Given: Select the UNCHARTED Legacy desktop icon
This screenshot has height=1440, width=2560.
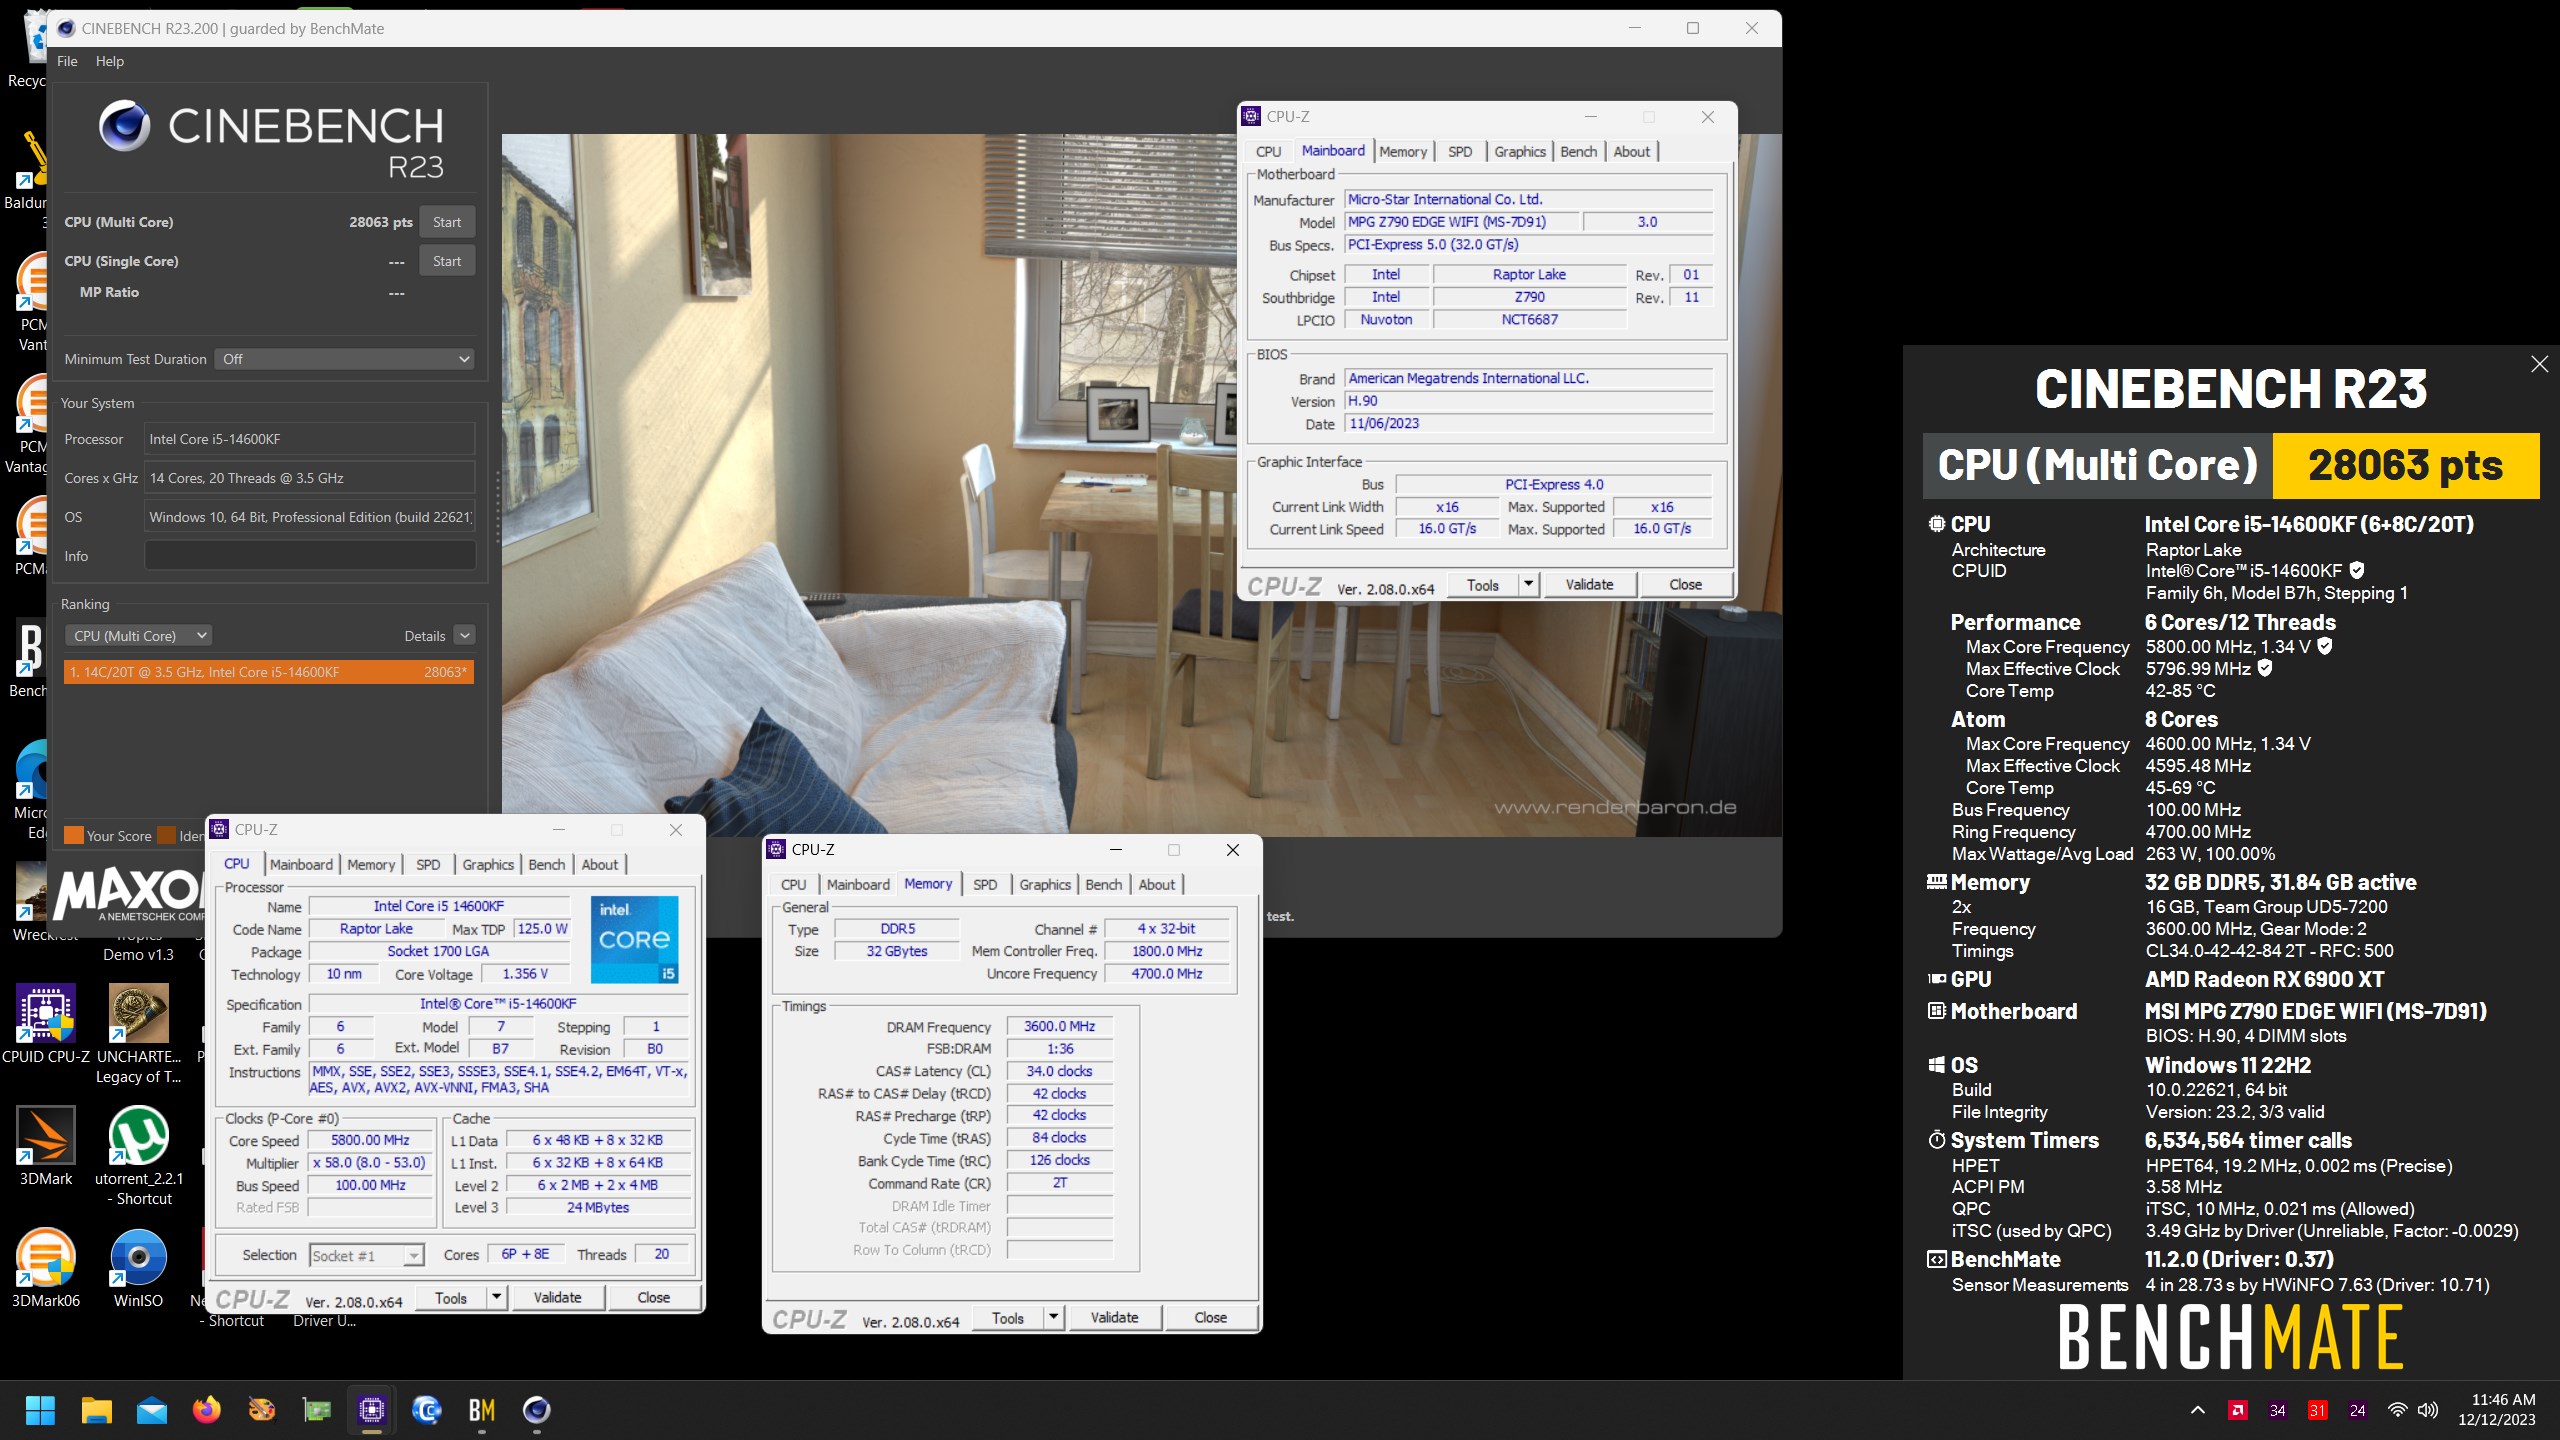Looking at the screenshot, I should pyautogui.click(x=139, y=1034).
